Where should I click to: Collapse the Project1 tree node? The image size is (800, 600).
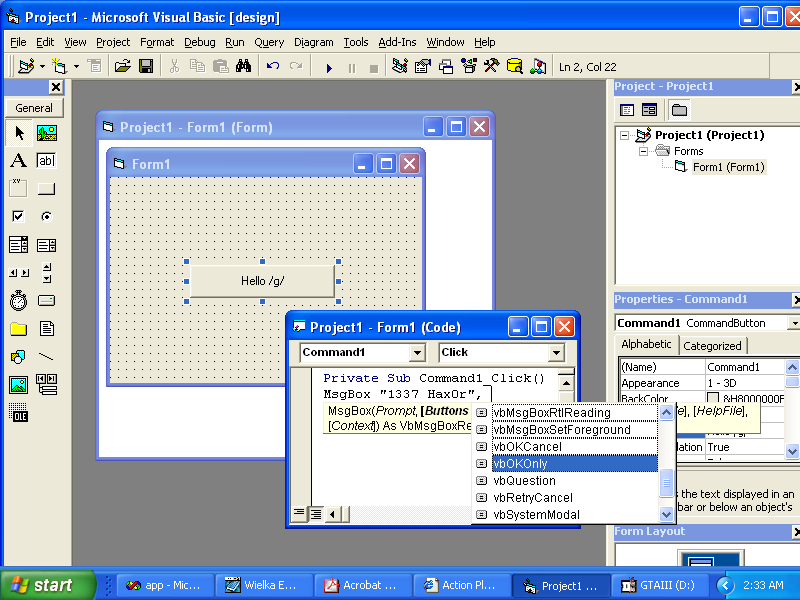pyautogui.click(x=624, y=135)
